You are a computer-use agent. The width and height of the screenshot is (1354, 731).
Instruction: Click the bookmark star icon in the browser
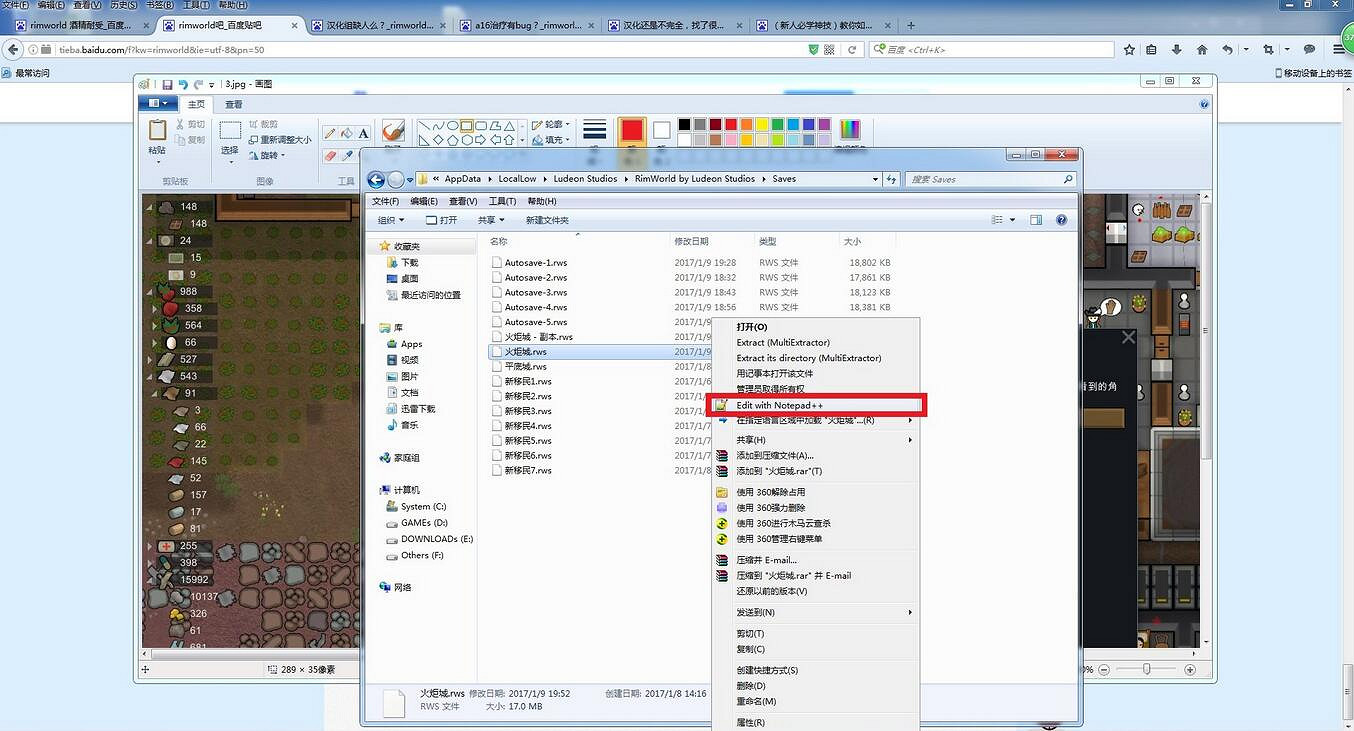(x=1129, y=49)
